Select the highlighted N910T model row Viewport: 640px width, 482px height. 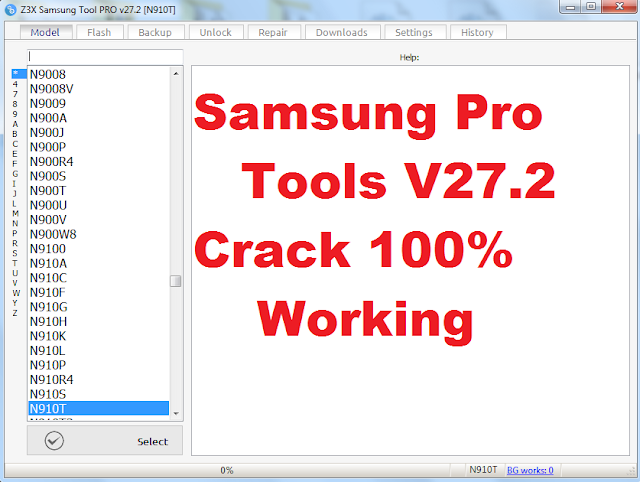click(x=98, y=409)
